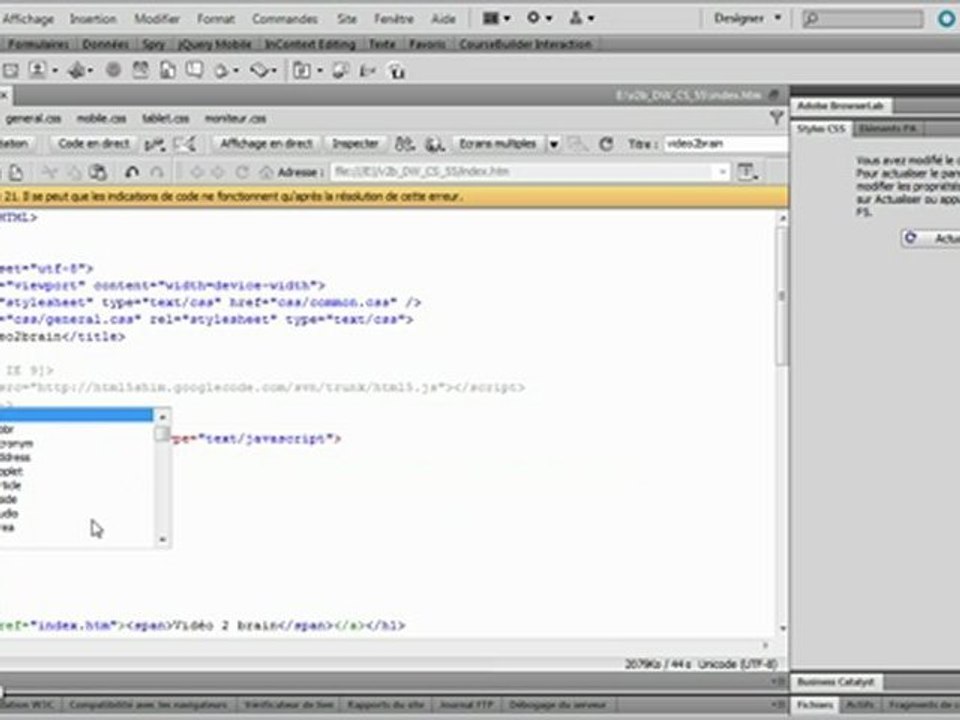
Task: Switch to the Données insert tab
Action: pos(105,44)
